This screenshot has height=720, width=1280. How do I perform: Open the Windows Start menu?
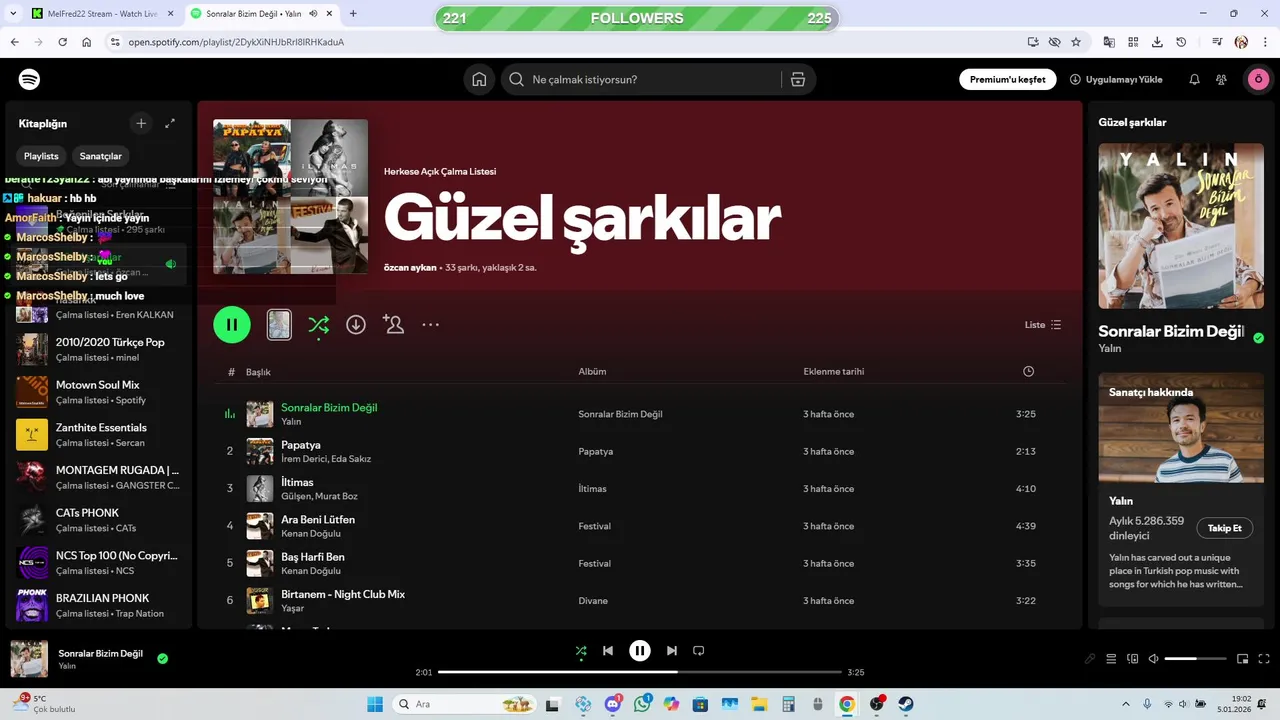[375, 704]
